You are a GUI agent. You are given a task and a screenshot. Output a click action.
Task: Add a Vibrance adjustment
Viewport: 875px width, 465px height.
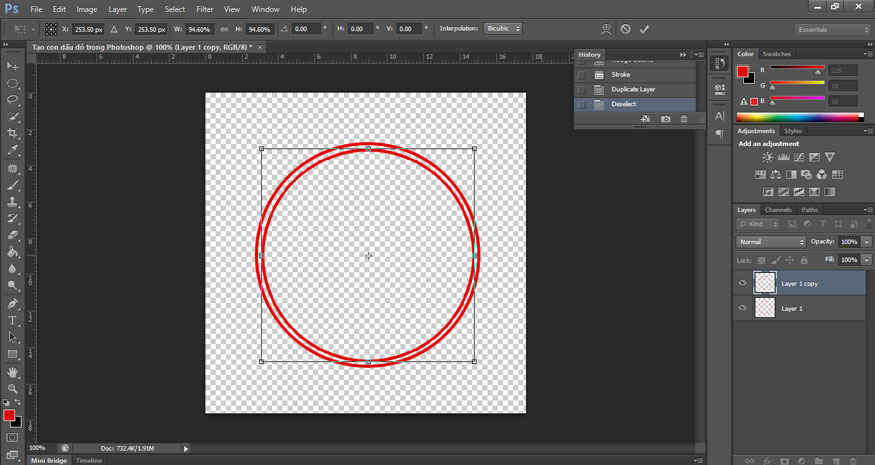[830, 157]
